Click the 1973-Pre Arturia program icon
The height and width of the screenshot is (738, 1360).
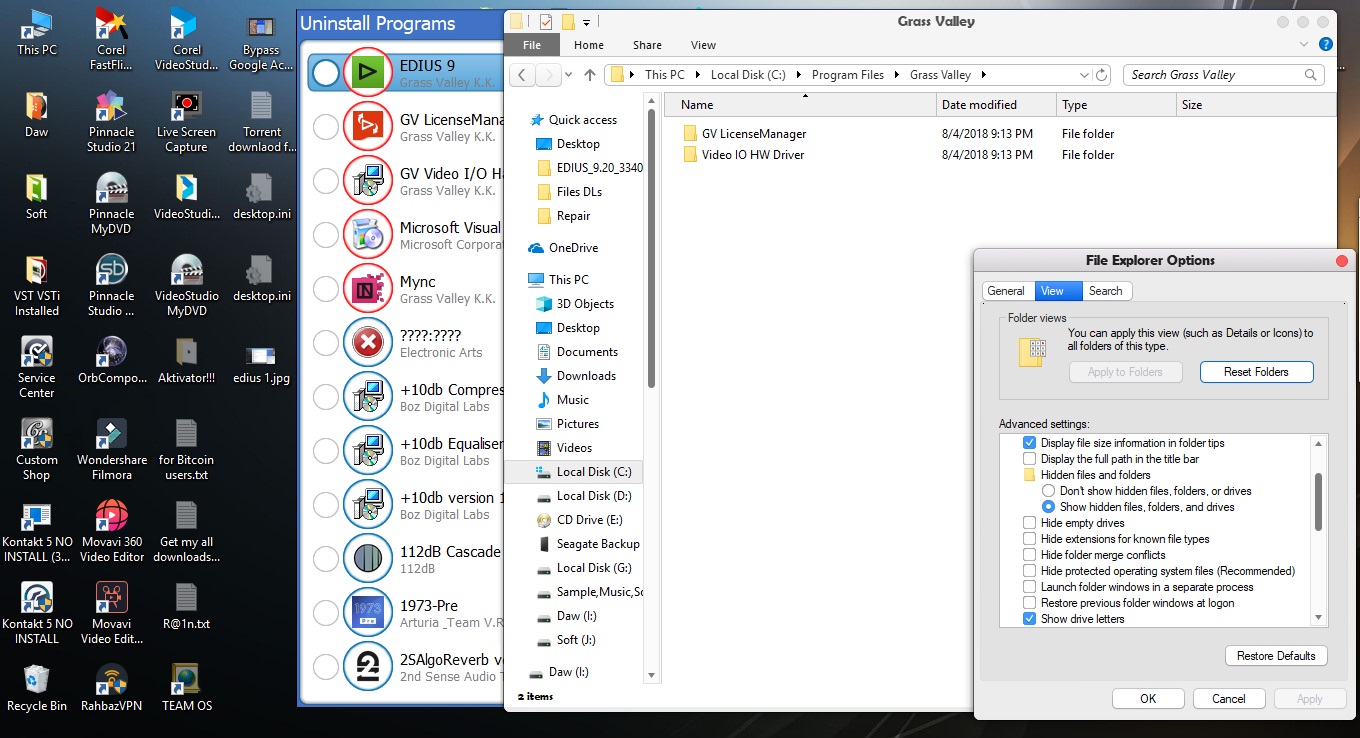[369, 613]
